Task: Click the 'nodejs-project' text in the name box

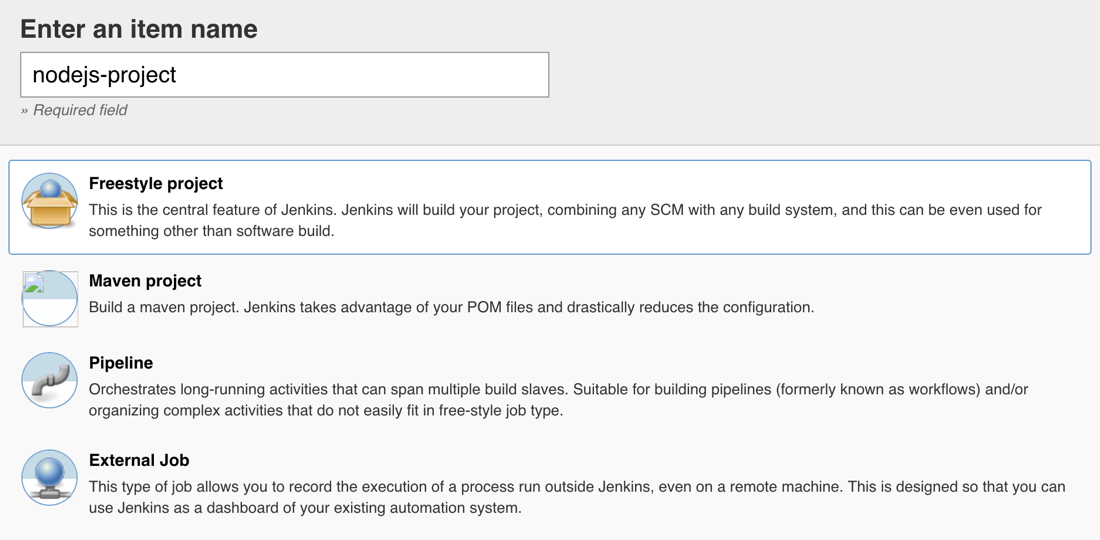Action: click(104, 75)
